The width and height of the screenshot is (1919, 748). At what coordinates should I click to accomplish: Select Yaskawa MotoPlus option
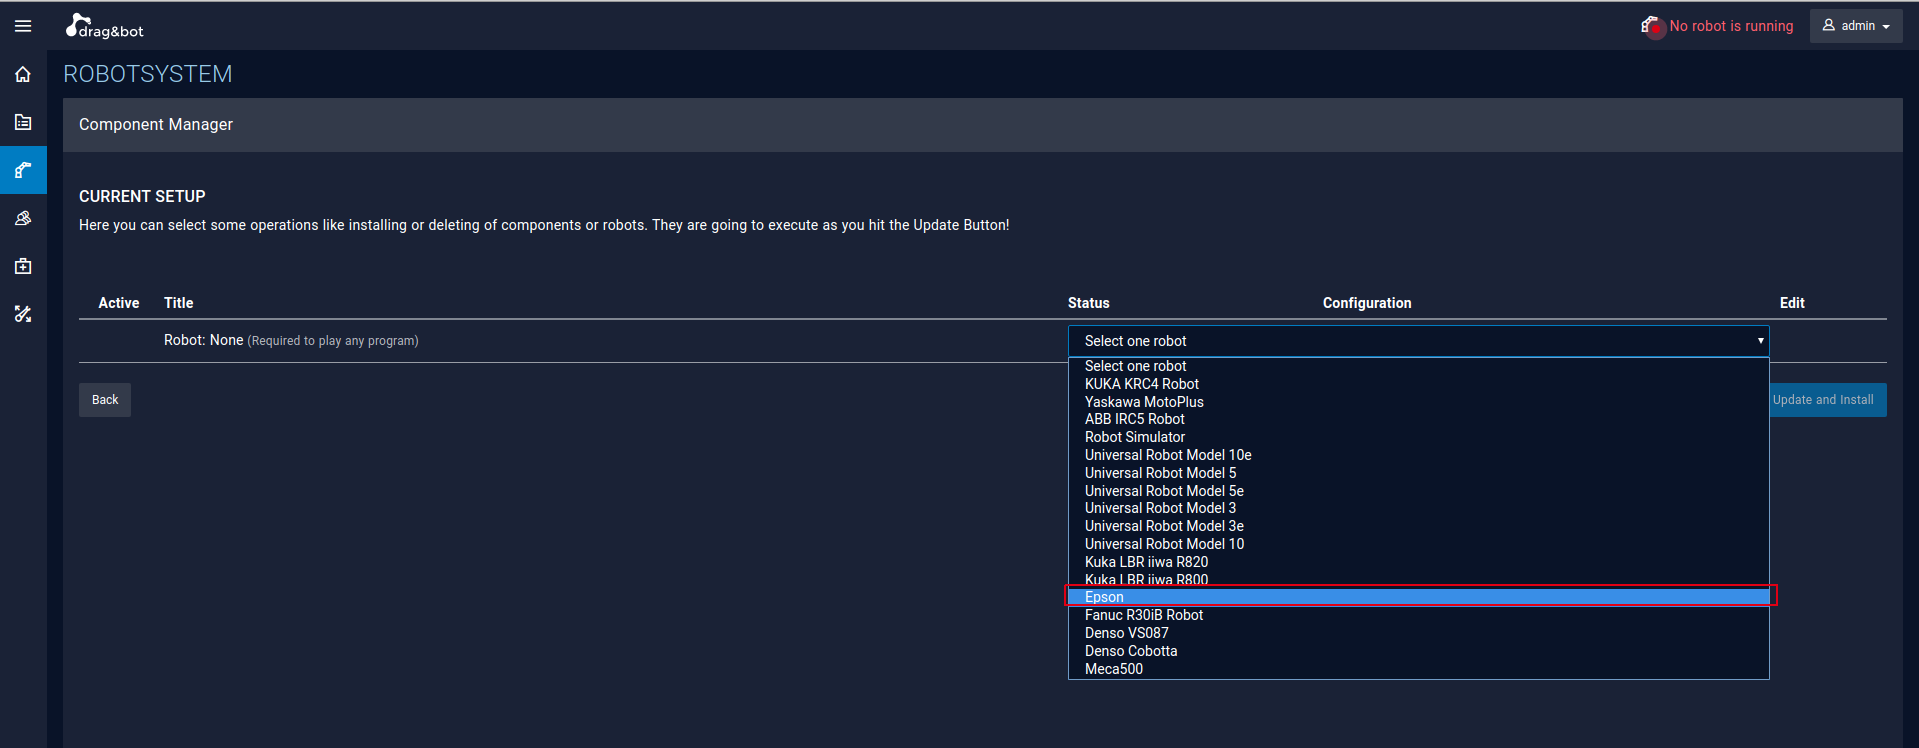coord(1418,402)
